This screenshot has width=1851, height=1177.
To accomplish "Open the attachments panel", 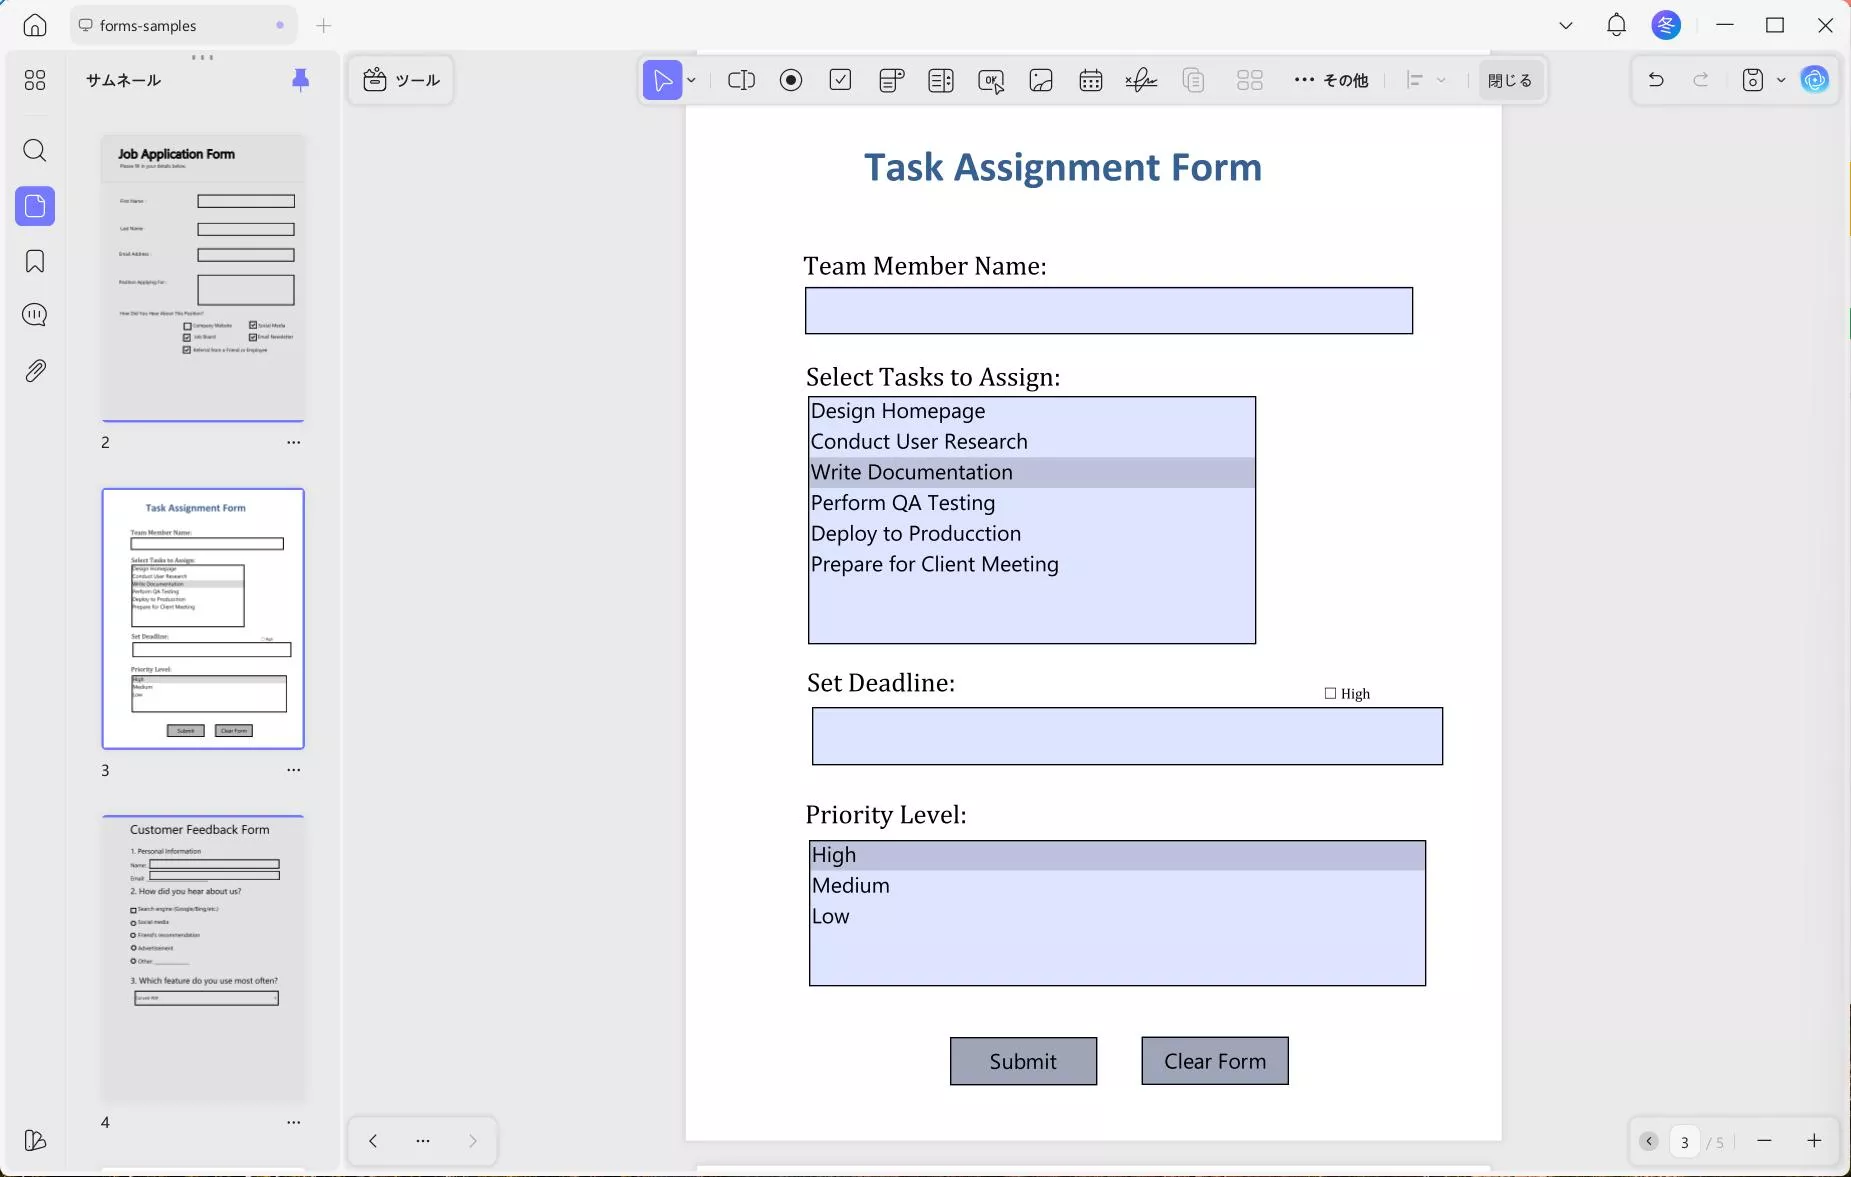I will [x=35, y=371].
